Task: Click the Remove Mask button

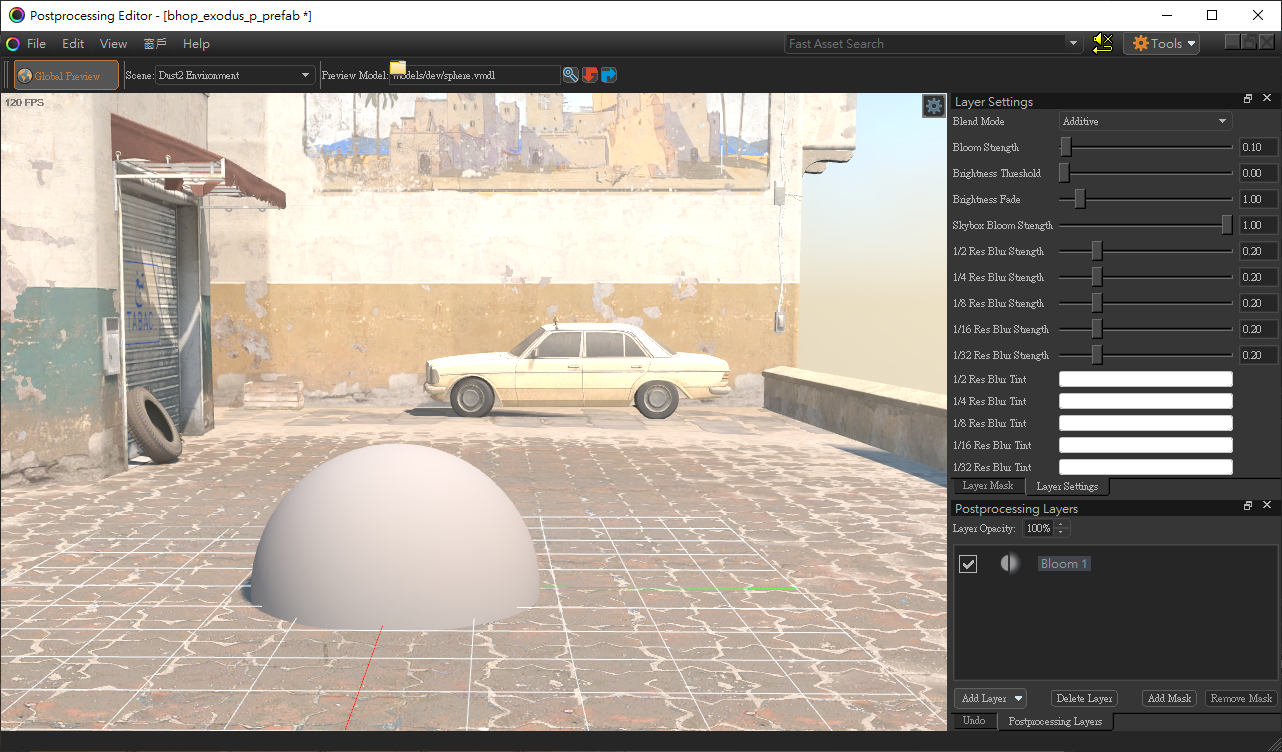Action: click(1241, 698)
